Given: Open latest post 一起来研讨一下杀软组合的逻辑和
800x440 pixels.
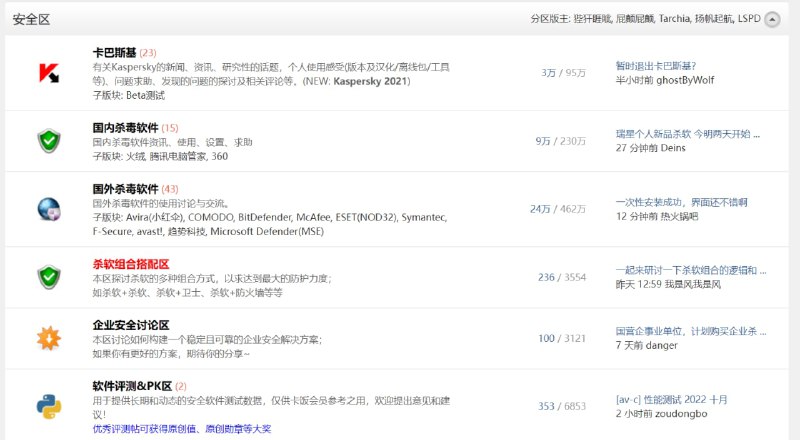Looking at the screenshot, I should click(691, 270).
